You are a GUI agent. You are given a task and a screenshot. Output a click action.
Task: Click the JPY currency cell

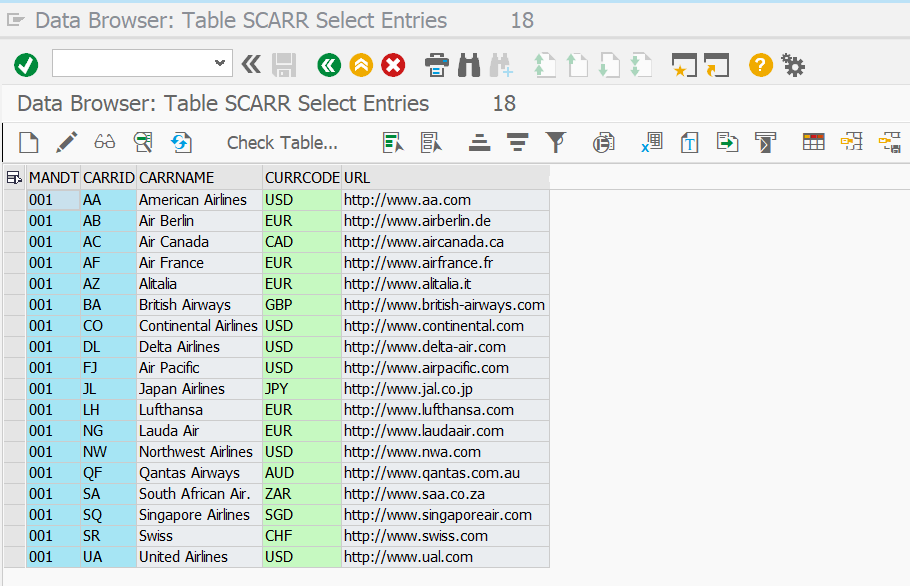(x=302, y=389)
